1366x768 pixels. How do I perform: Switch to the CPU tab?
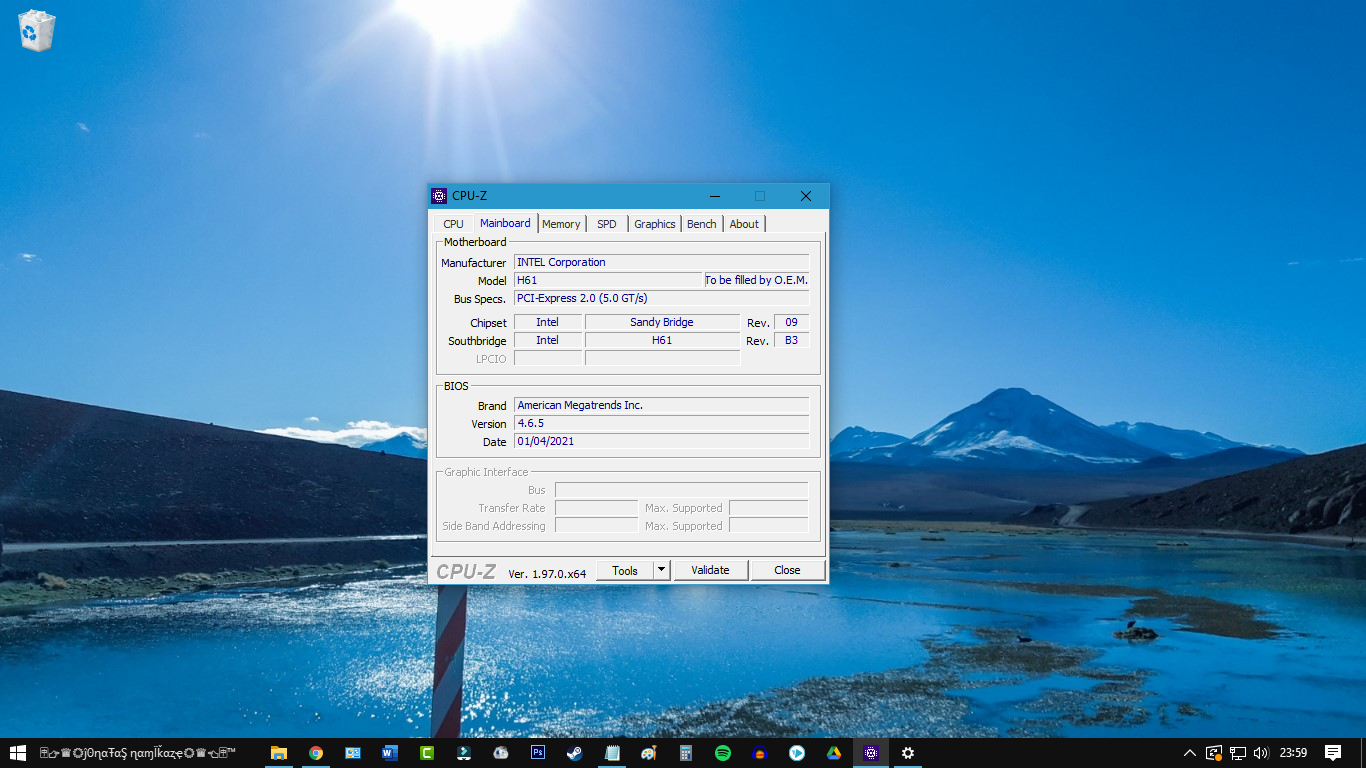coord(453,224)
